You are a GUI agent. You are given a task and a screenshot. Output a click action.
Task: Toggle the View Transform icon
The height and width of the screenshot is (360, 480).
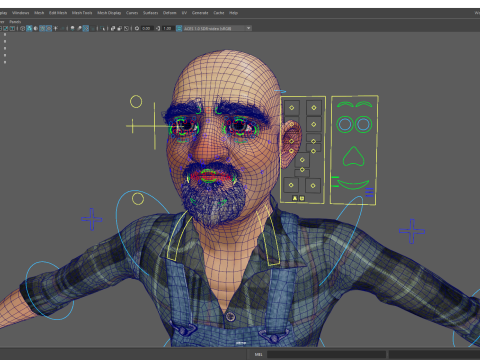click(179, 28)
